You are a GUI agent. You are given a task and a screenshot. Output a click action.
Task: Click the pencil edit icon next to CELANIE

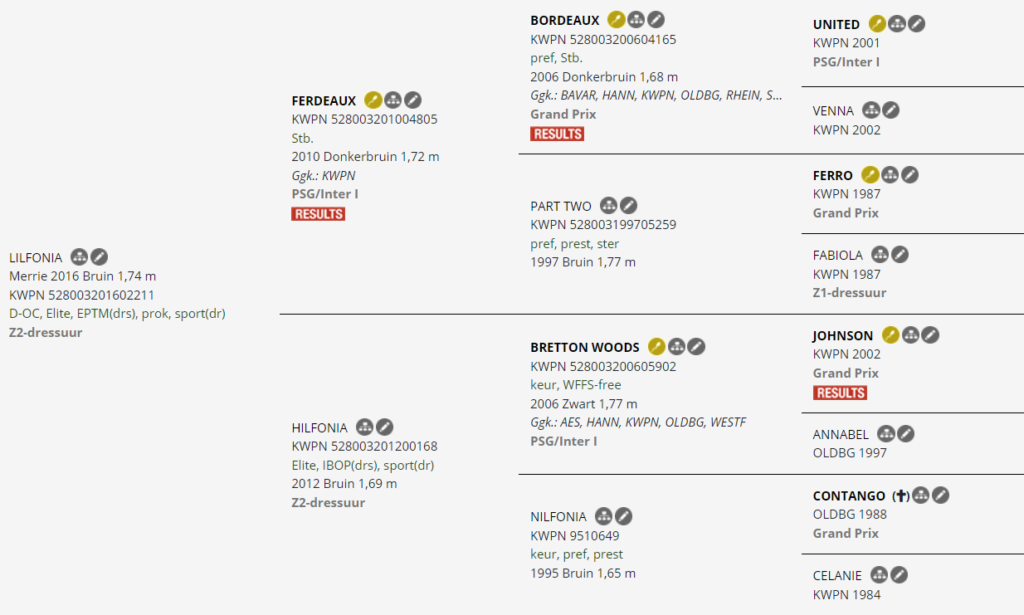point(899,575)
